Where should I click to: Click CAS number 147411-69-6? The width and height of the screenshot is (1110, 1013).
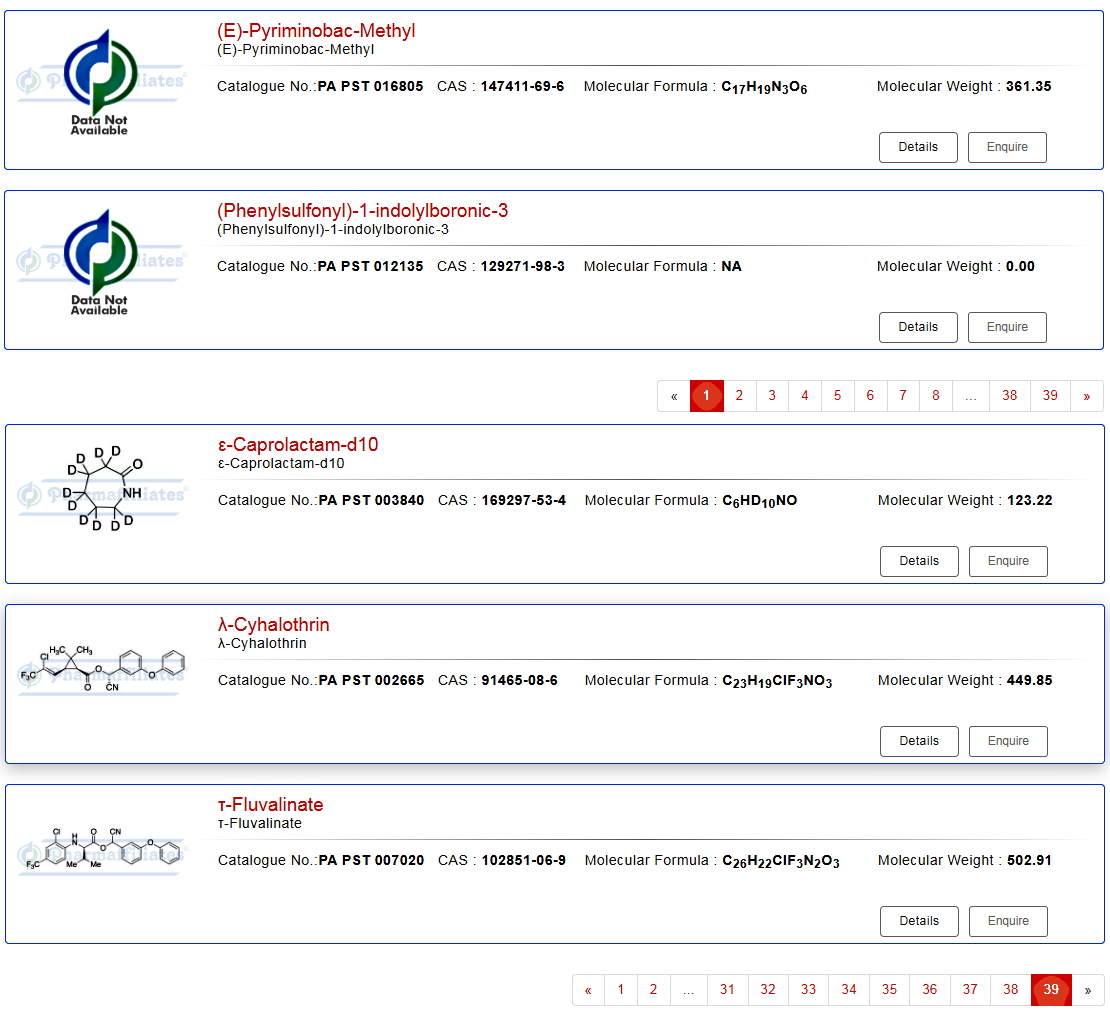(522, 86)
